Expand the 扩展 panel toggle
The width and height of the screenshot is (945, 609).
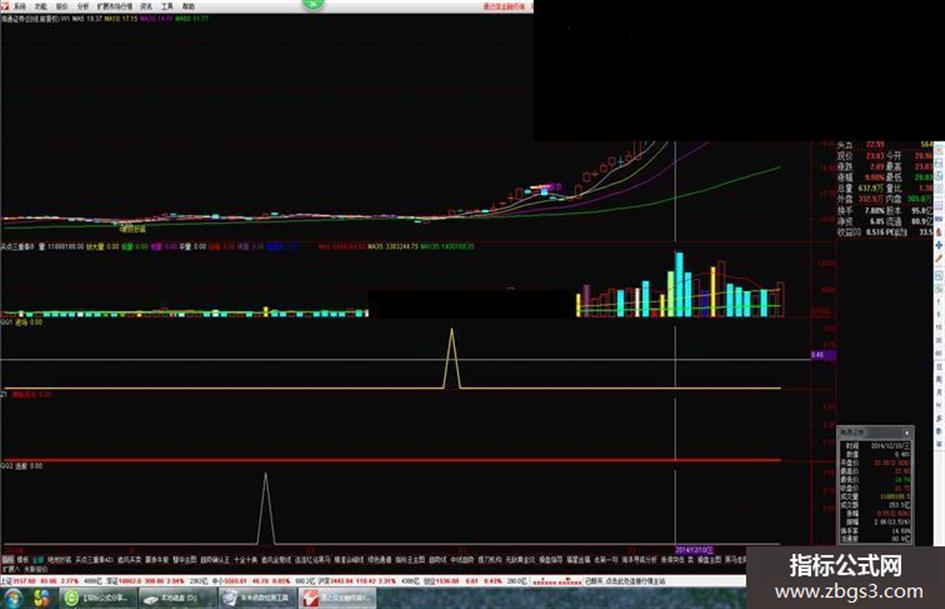(10, 569)
